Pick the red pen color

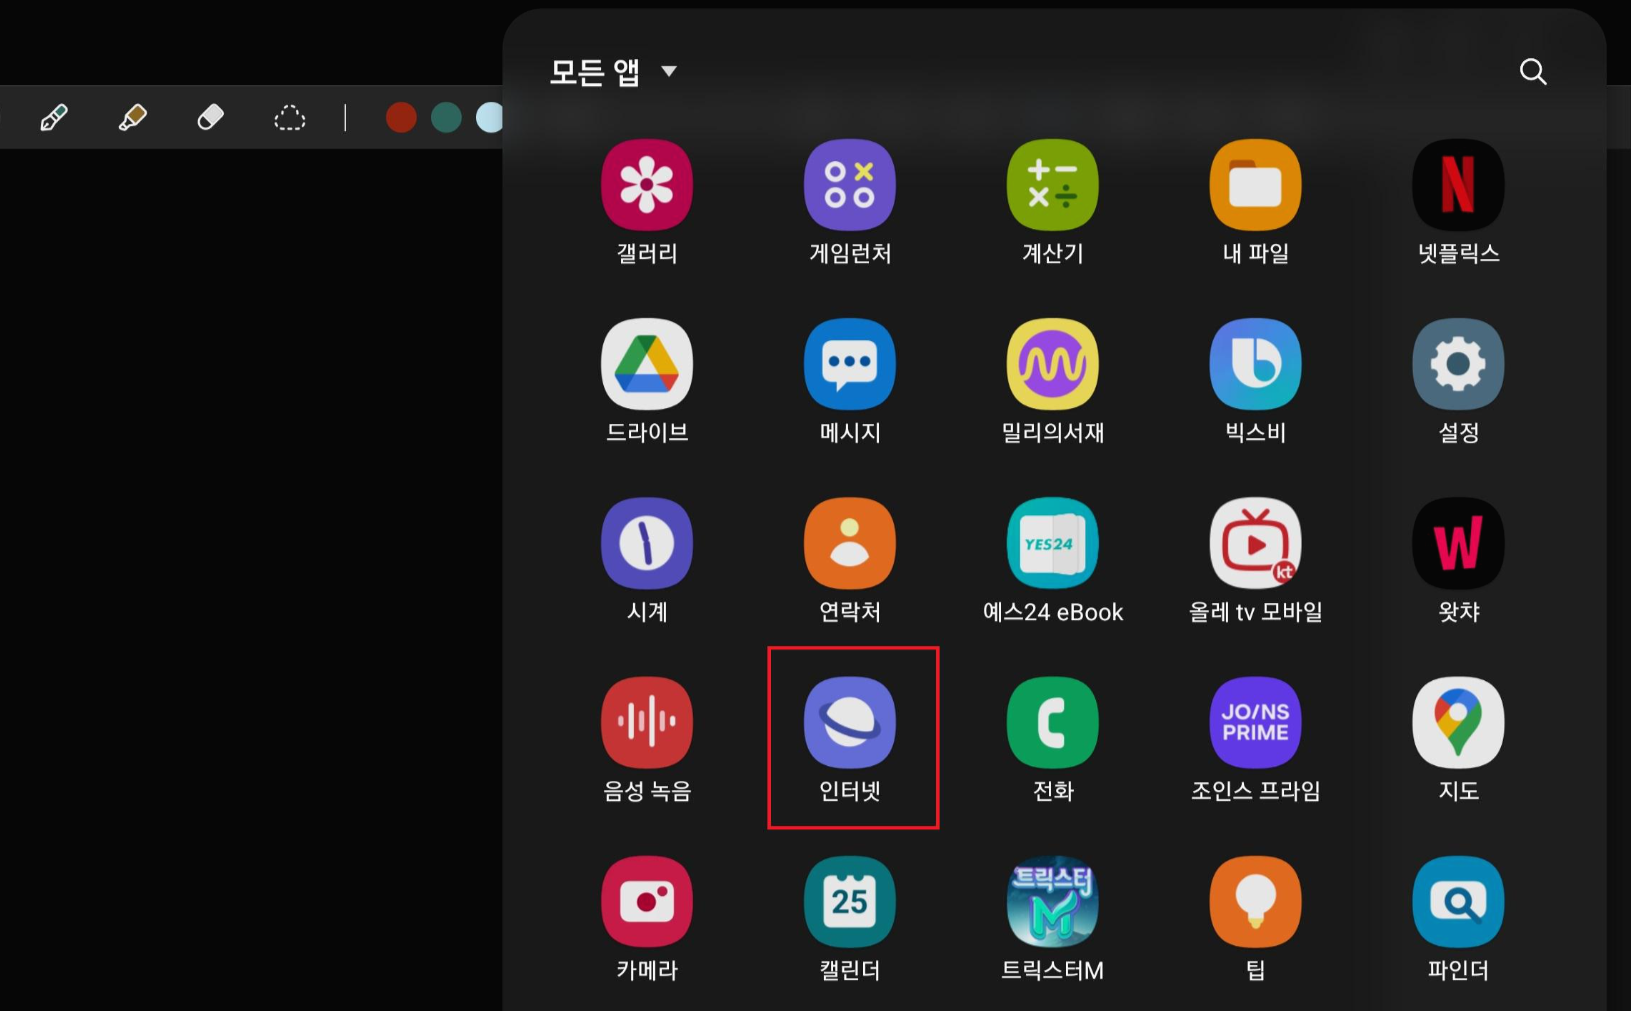[x=401, y=118]
